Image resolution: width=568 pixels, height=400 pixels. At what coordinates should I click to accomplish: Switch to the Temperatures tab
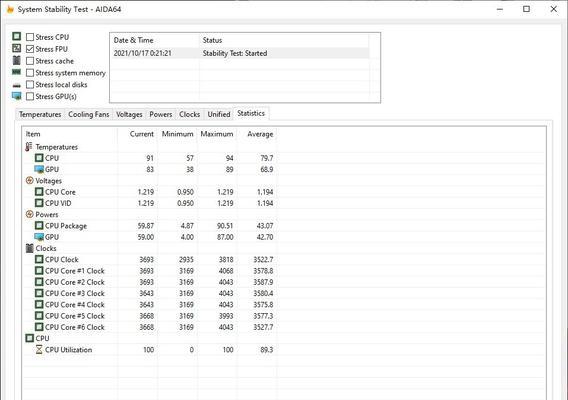40,114
